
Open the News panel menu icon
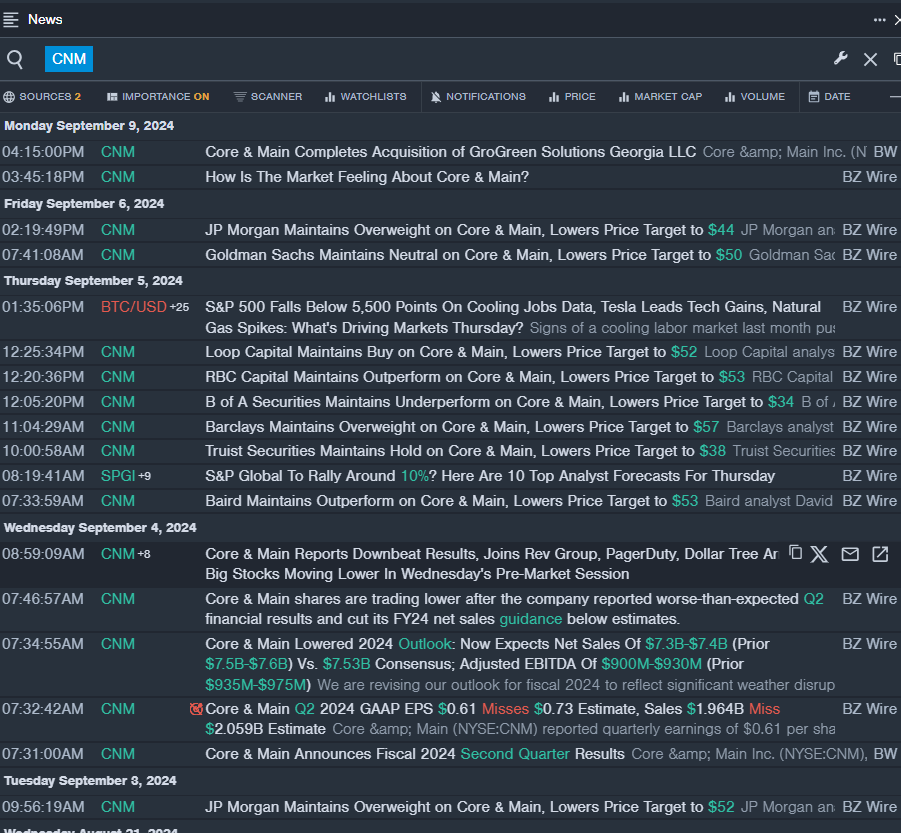[11, 19]
